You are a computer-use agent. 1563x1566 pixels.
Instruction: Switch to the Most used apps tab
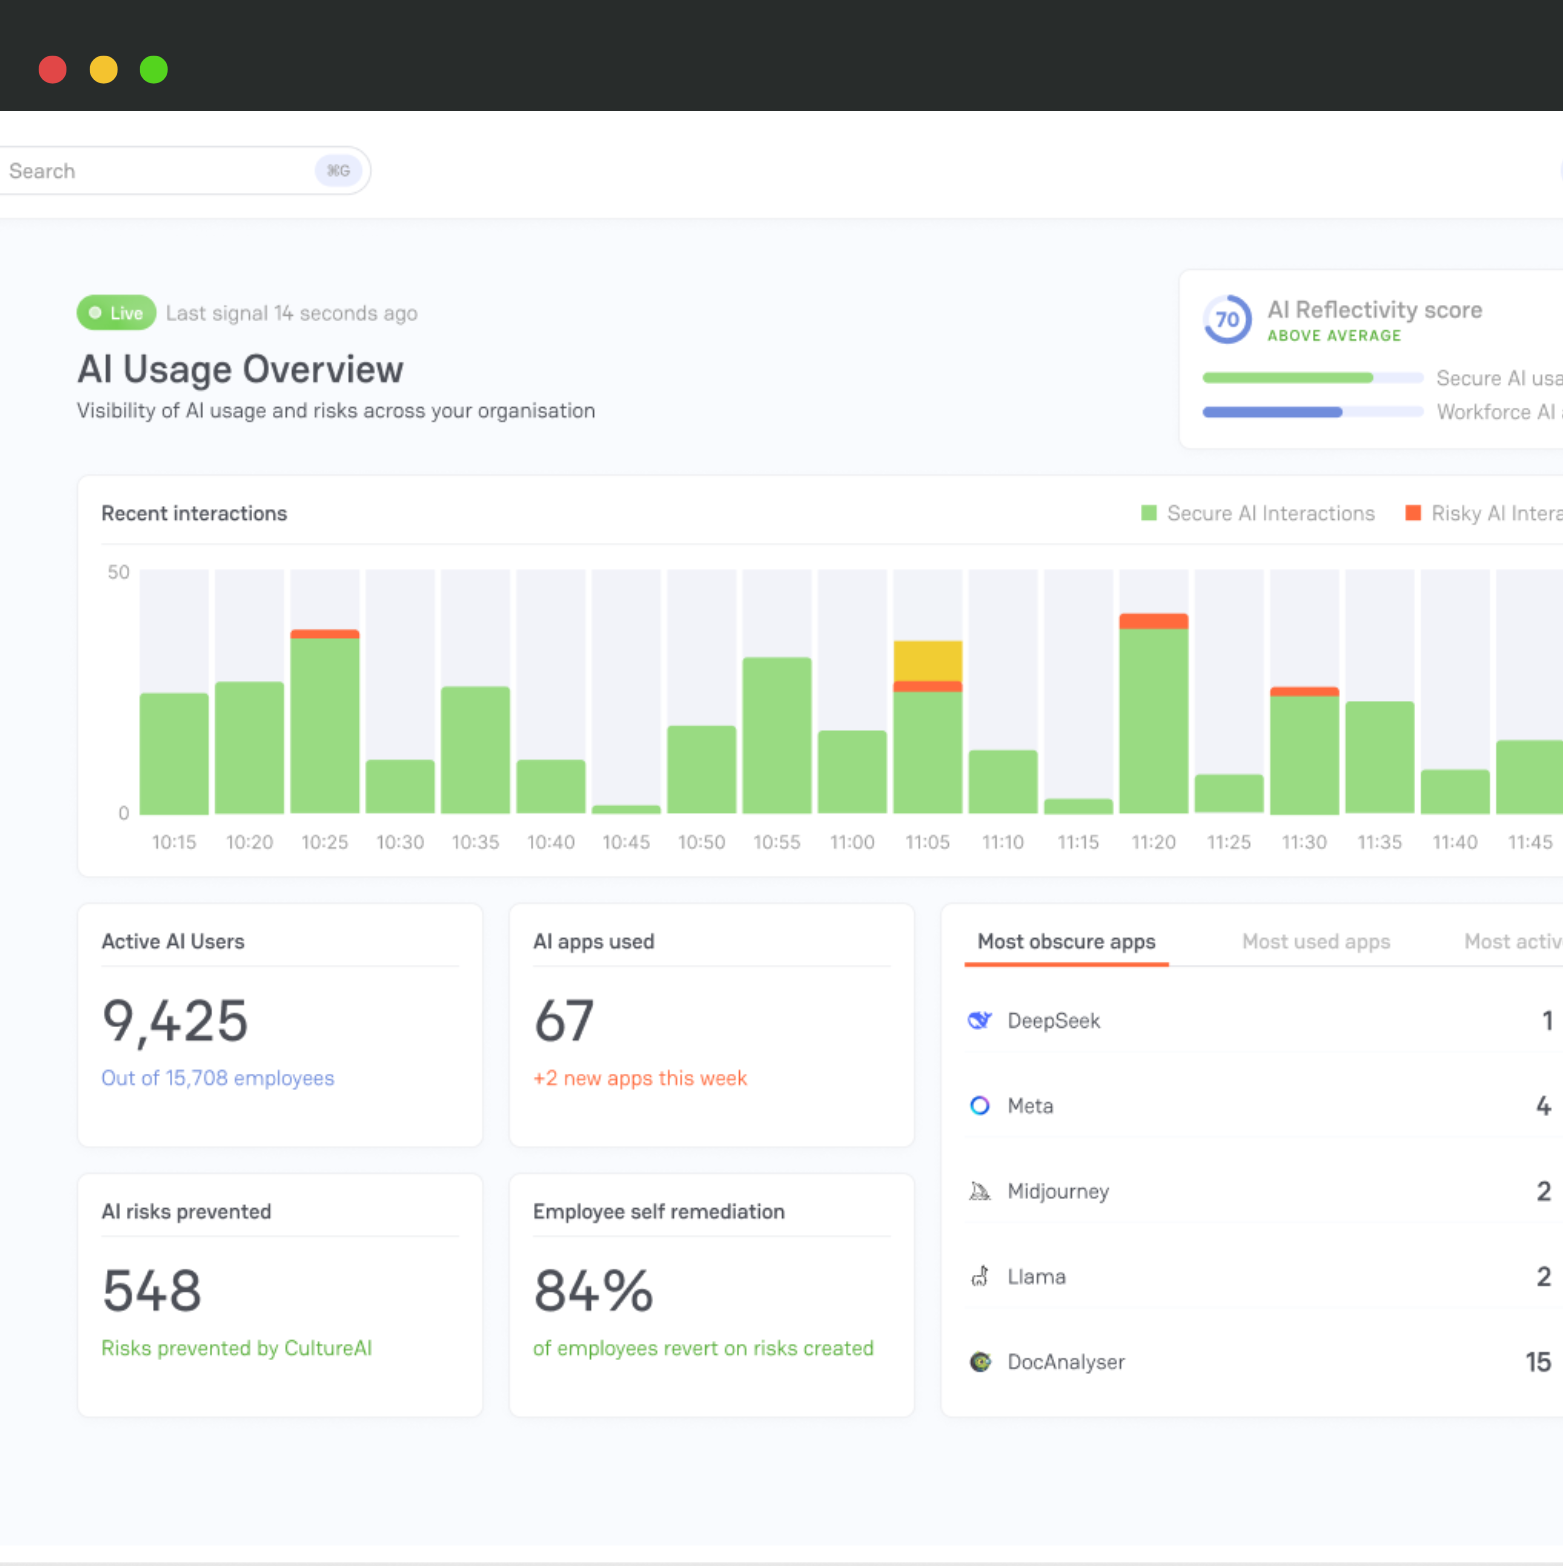[x=1316, y=941]
